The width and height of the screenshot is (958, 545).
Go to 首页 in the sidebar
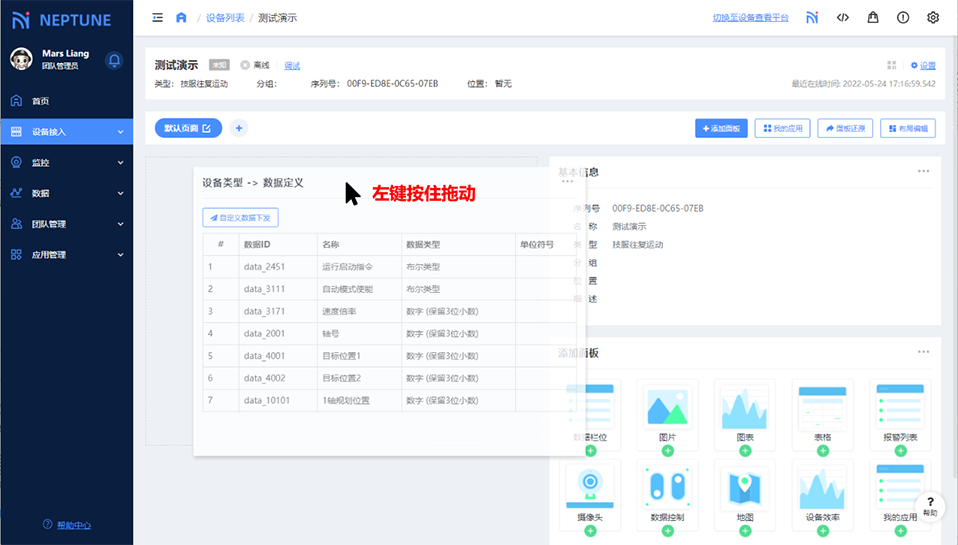[x=40, y=101]
